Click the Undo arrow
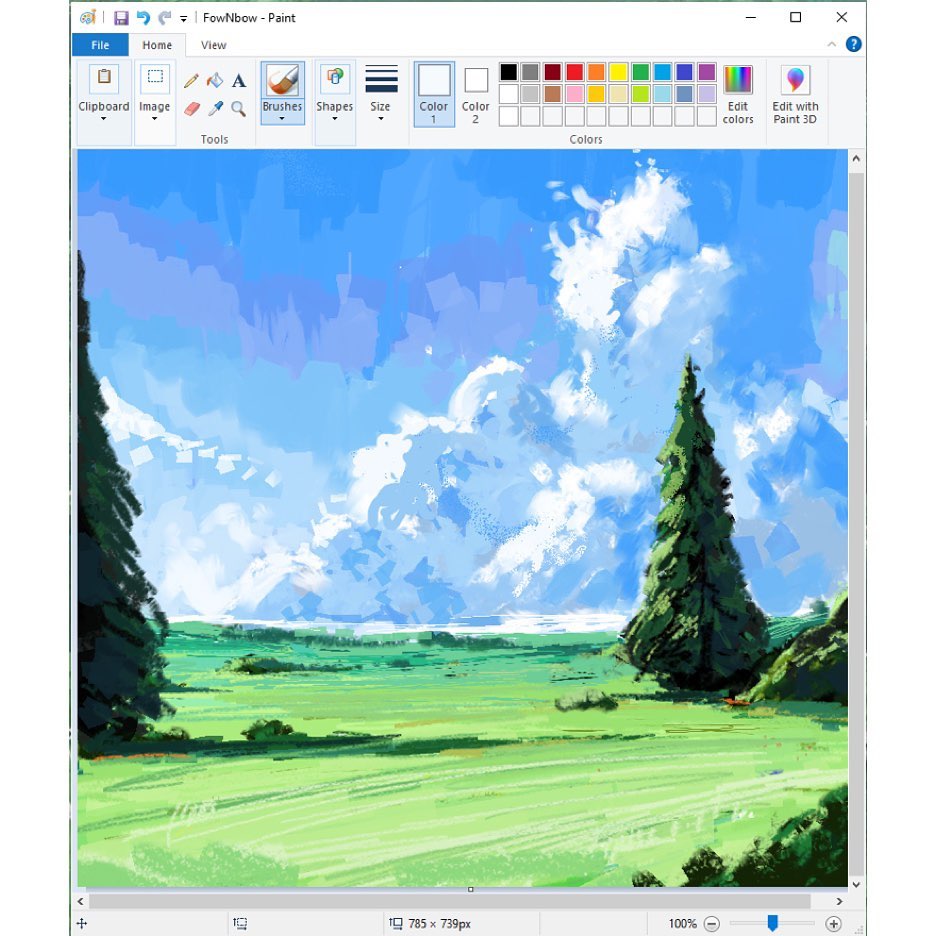Viewport: 936px width, 936px height. coord(143,18)
